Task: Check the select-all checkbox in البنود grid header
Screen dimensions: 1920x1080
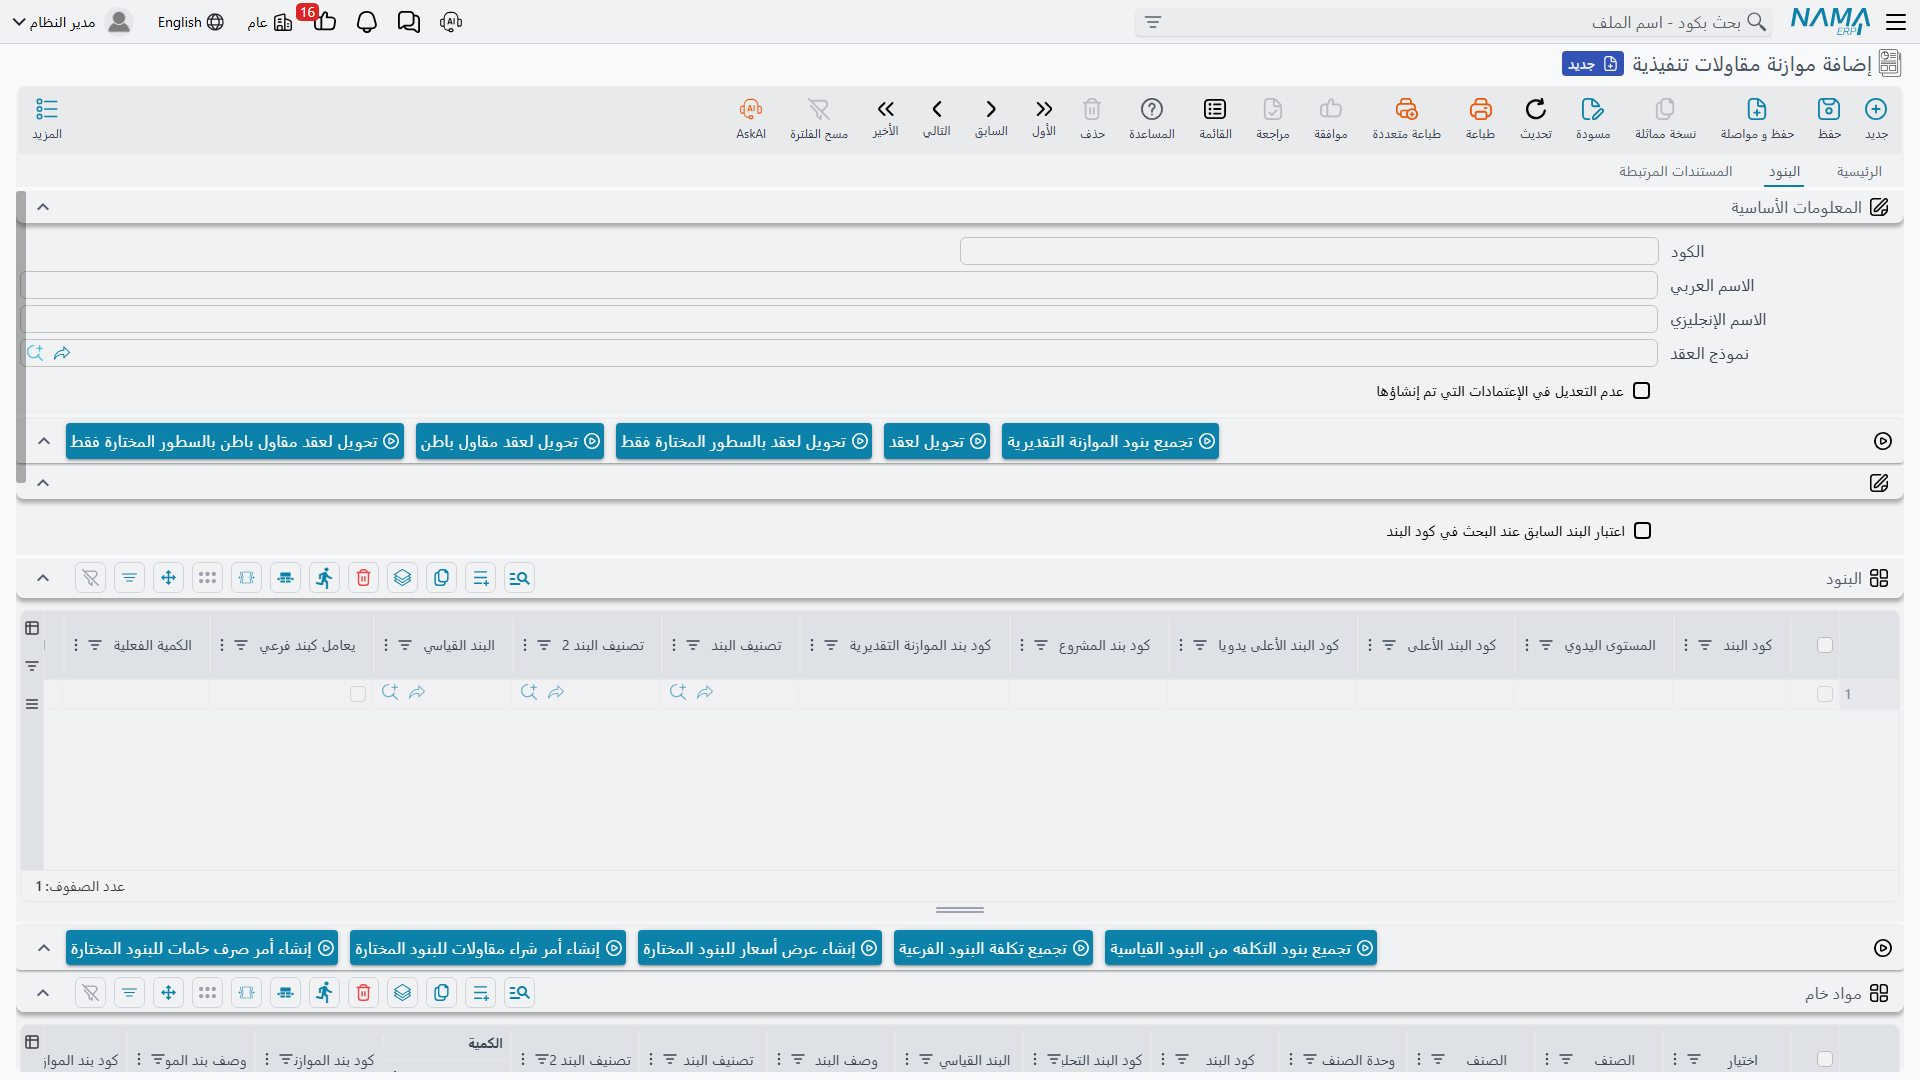Action: pyautogui.click(x=1825, y=646)
